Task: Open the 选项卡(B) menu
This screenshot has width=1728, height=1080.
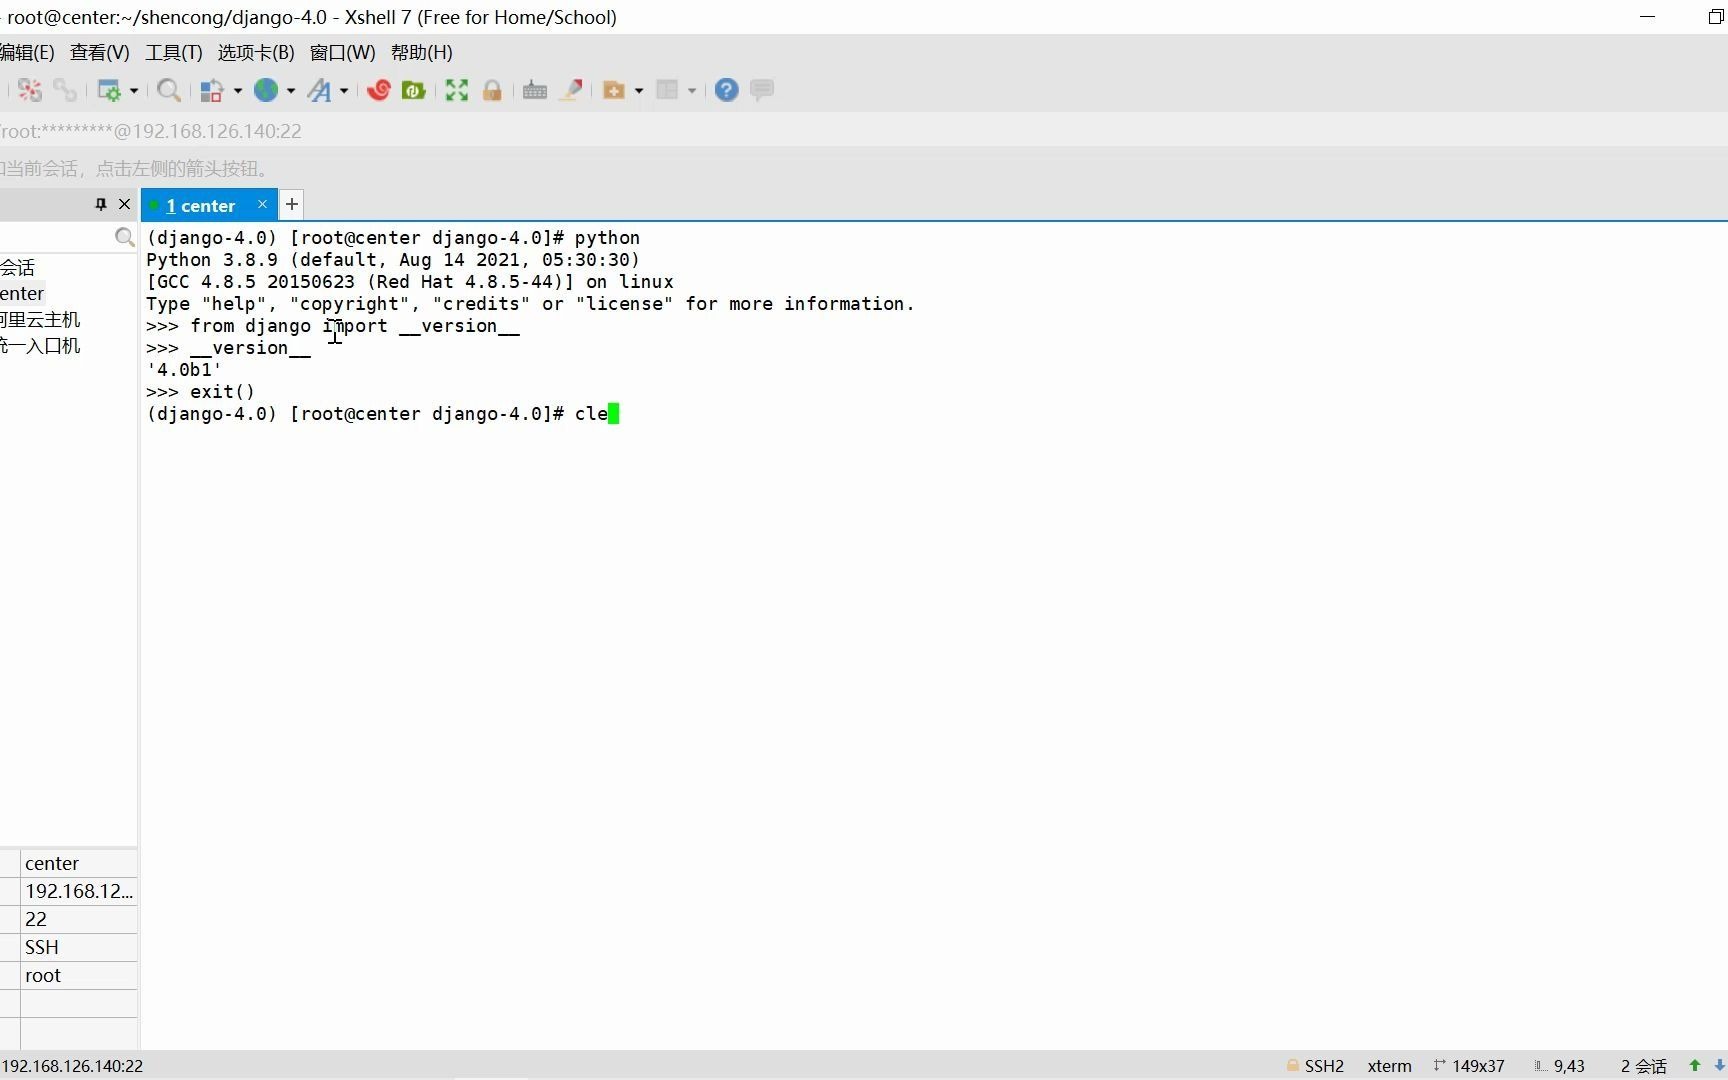Action: pyautogui.click(x=256, y=52)
